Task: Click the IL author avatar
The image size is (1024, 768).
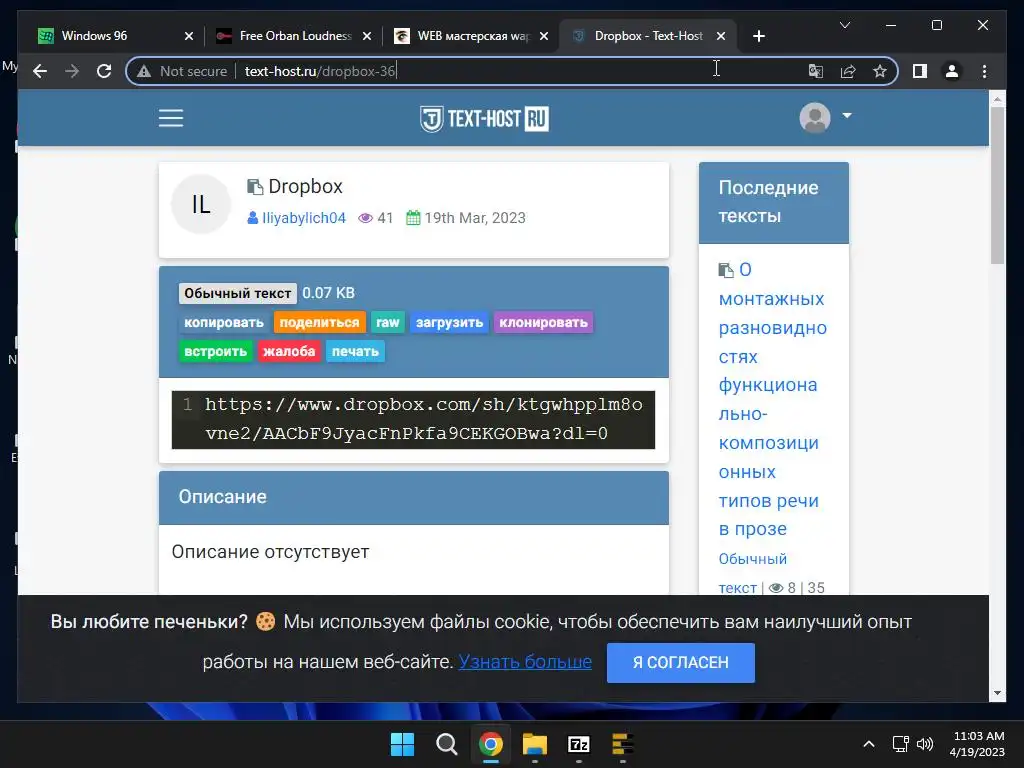Action: click(201, 204)
